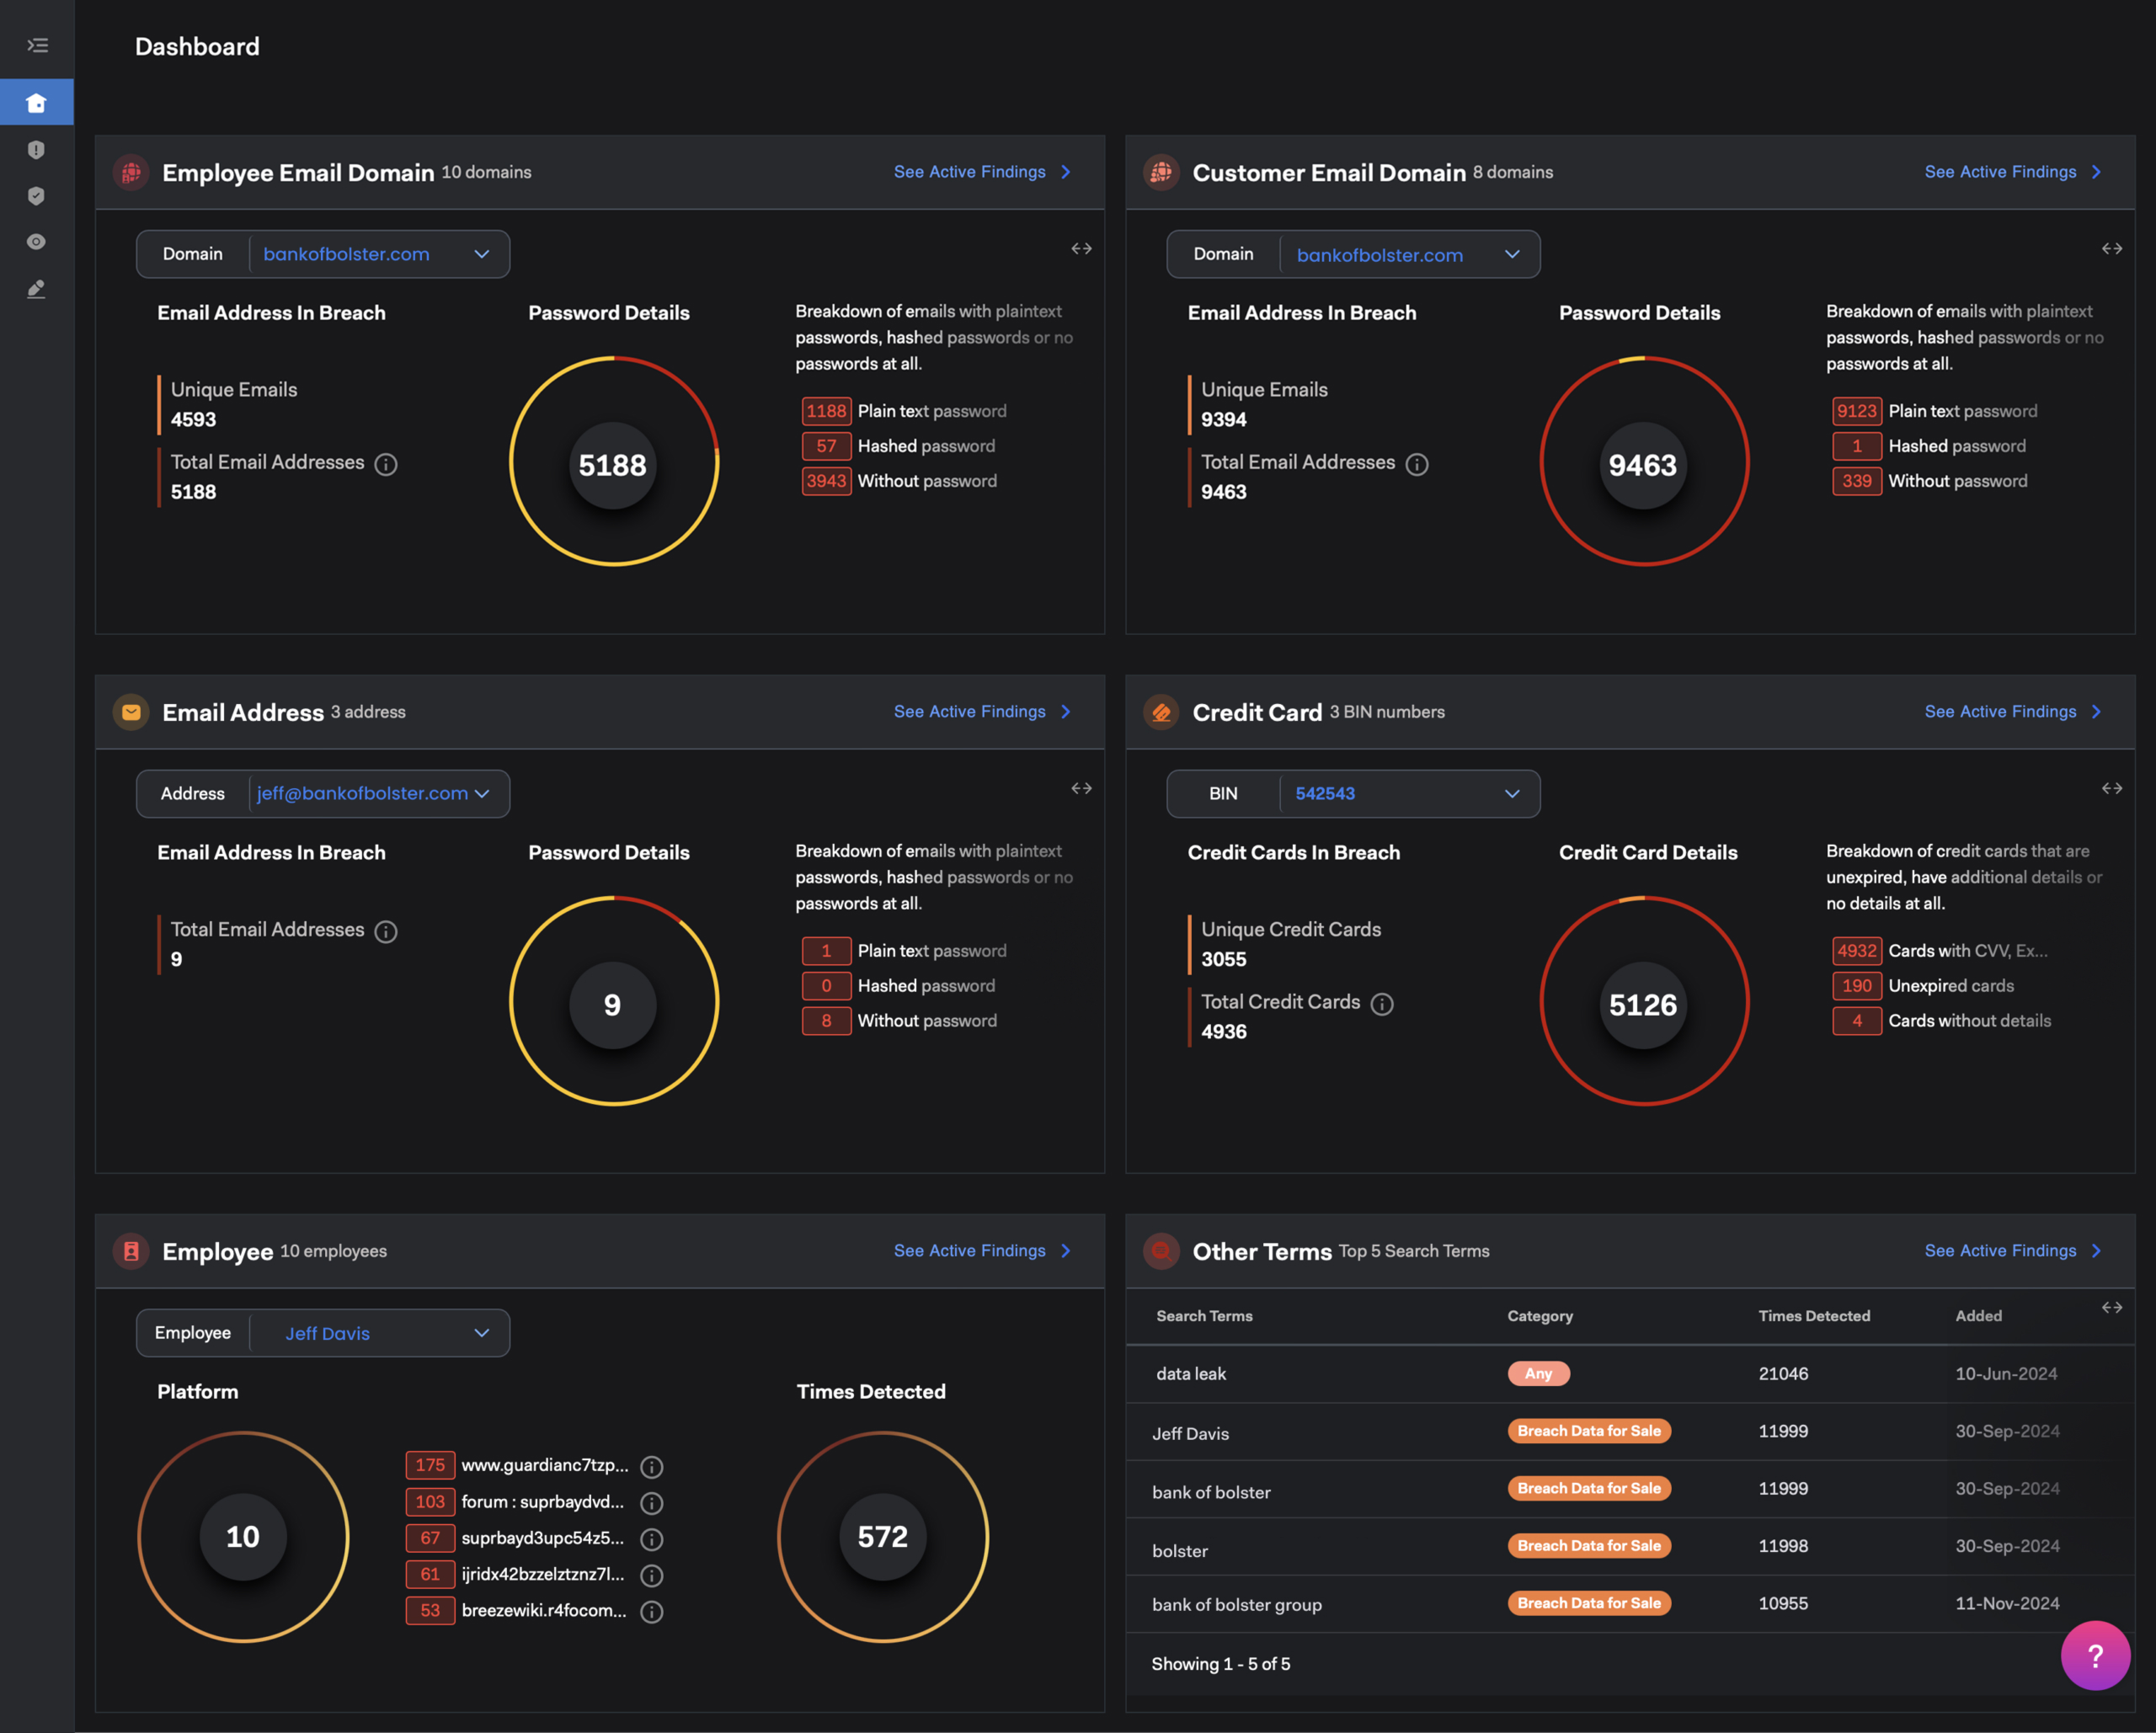Click the shield with checkmark sidebar icon
The height and width of the screenshot is (1733, 2156).
click(x=37, y=196)
